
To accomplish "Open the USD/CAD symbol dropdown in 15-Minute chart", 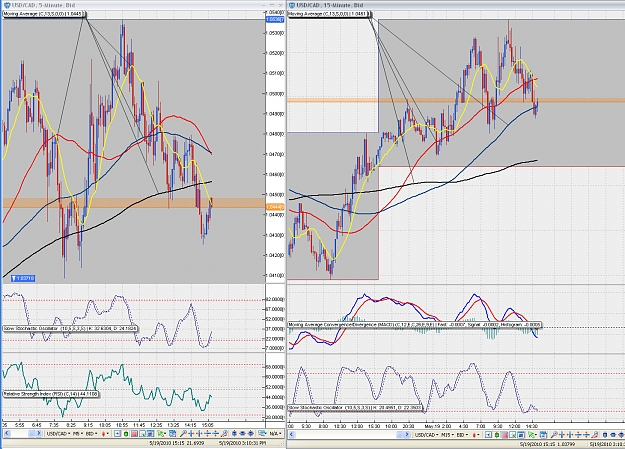I will point(426,435).
